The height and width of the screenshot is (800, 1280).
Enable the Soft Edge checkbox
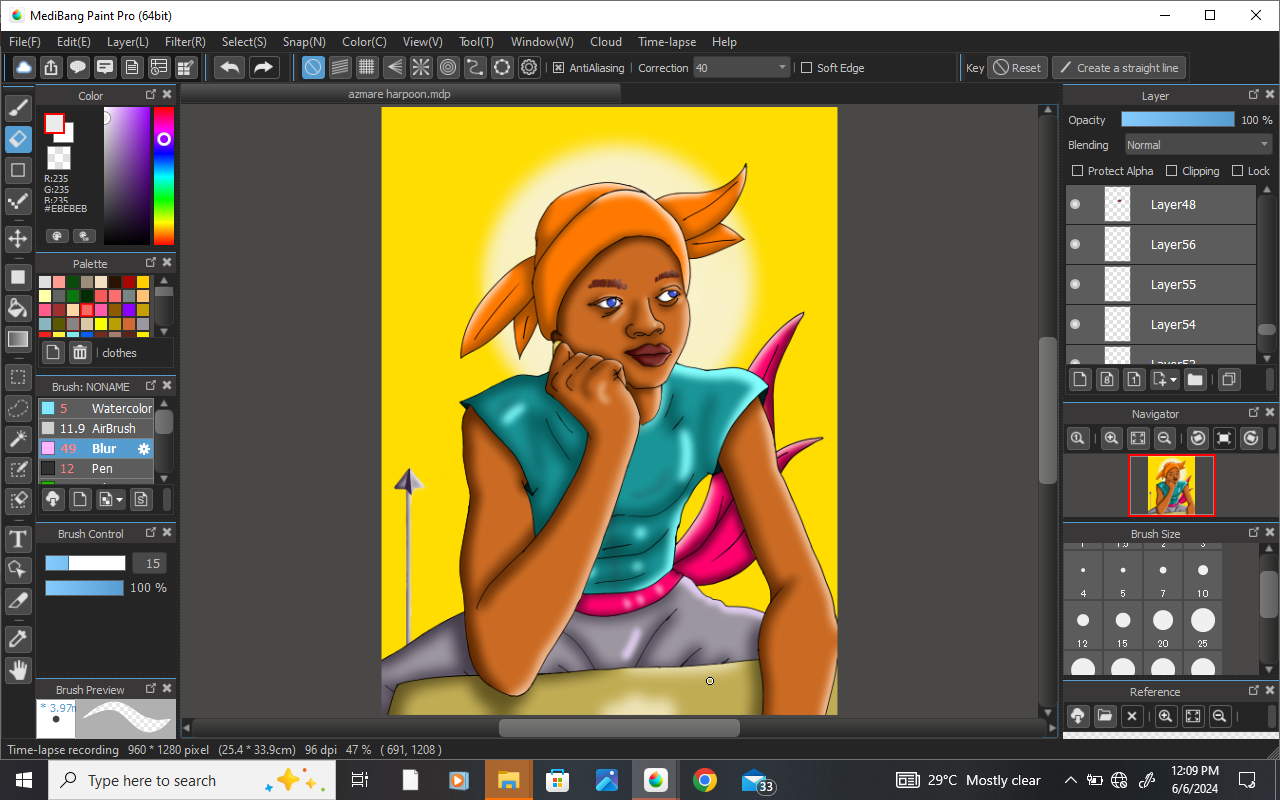tap(807, 68)
